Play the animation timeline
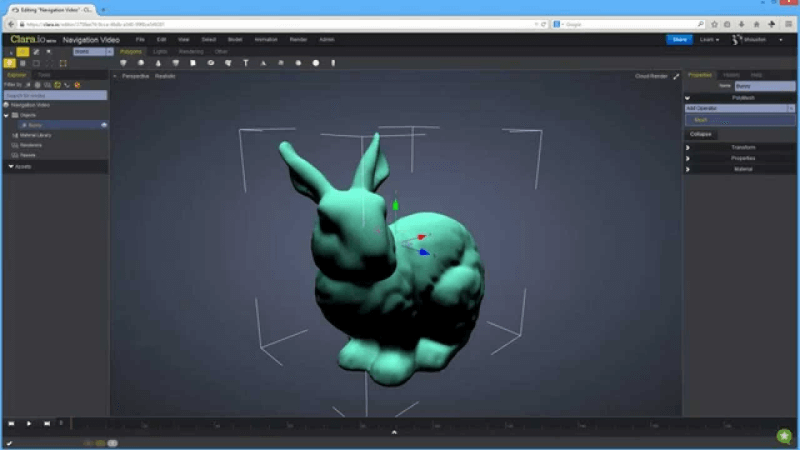 click(29, 423)
